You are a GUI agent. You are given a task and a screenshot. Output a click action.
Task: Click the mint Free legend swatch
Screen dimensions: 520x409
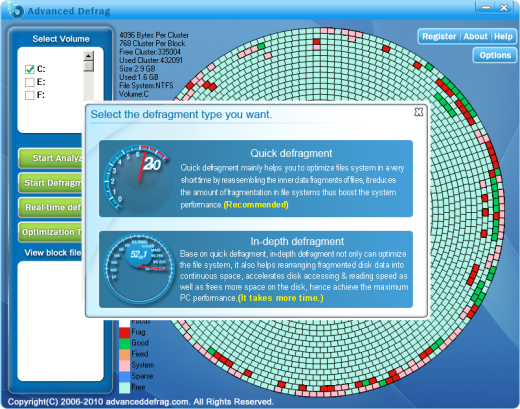coord(124,387)
